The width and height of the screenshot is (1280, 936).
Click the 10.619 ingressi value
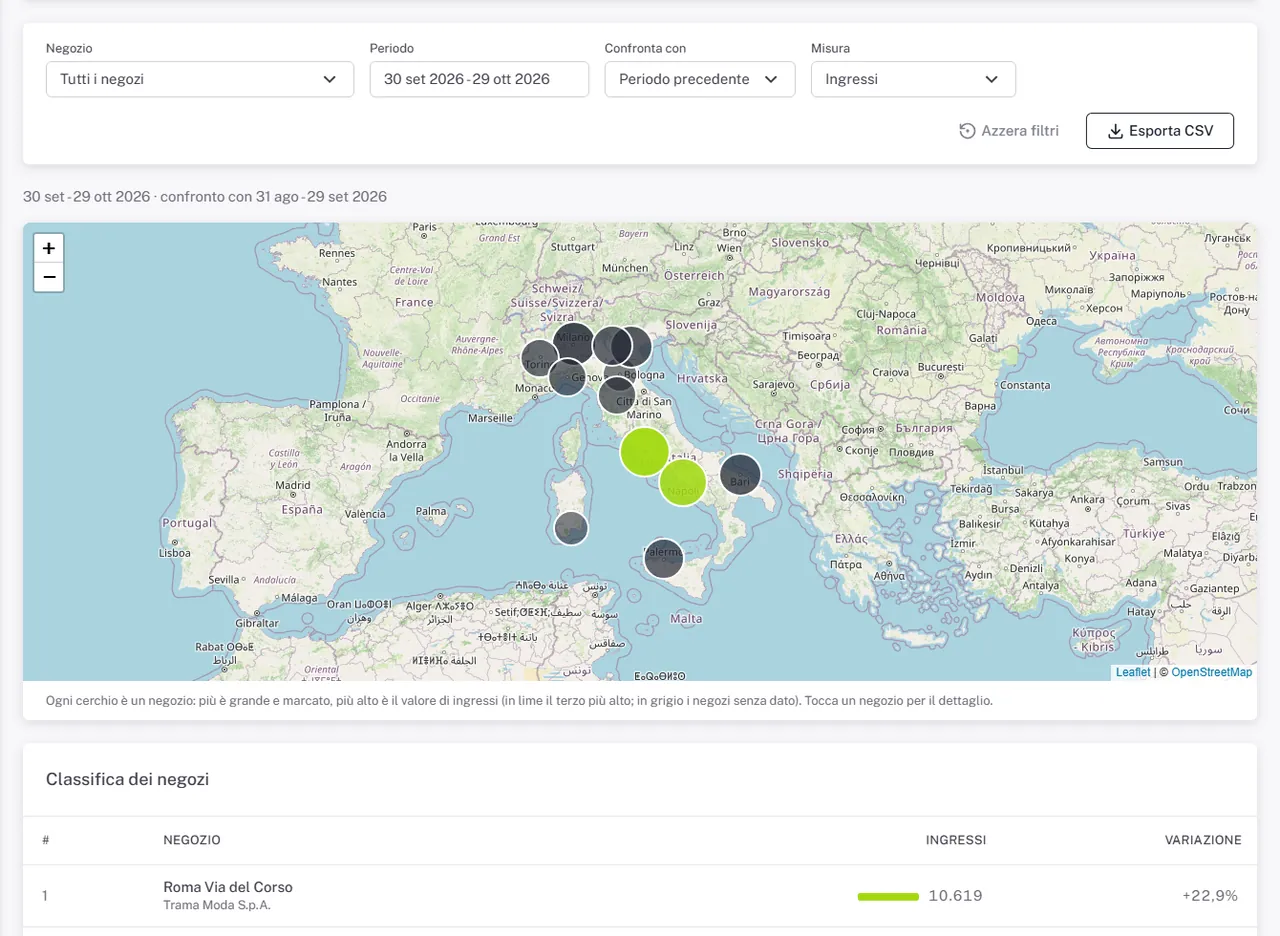pos(957,896)
